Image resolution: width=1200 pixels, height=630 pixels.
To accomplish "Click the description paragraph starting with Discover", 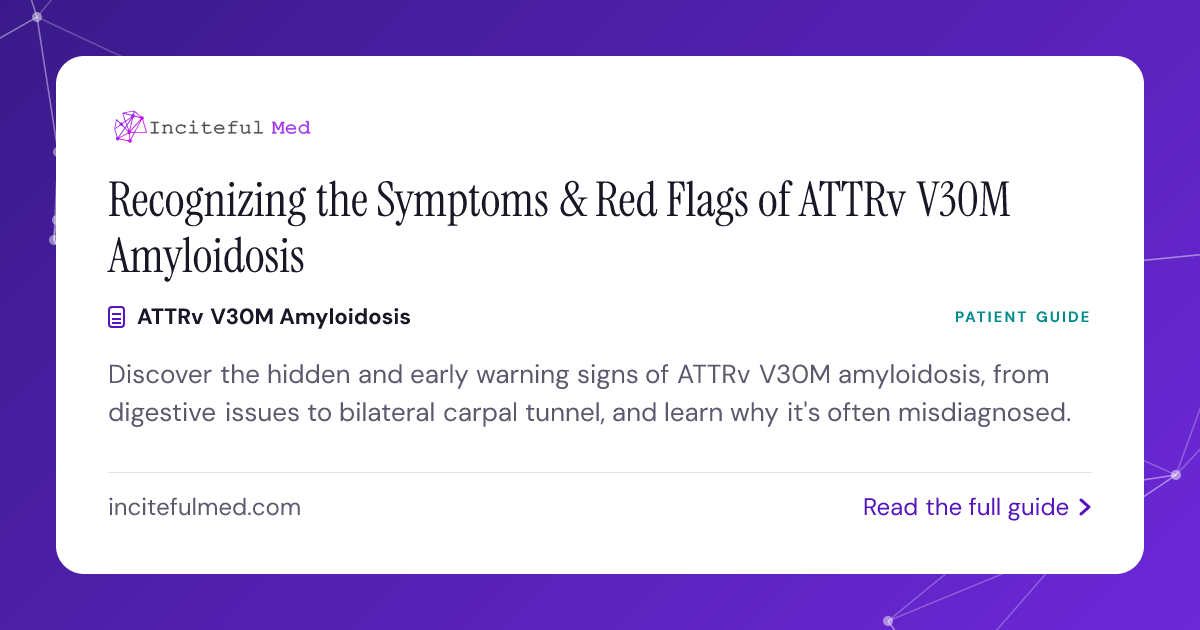I will [x=590, y=394].
